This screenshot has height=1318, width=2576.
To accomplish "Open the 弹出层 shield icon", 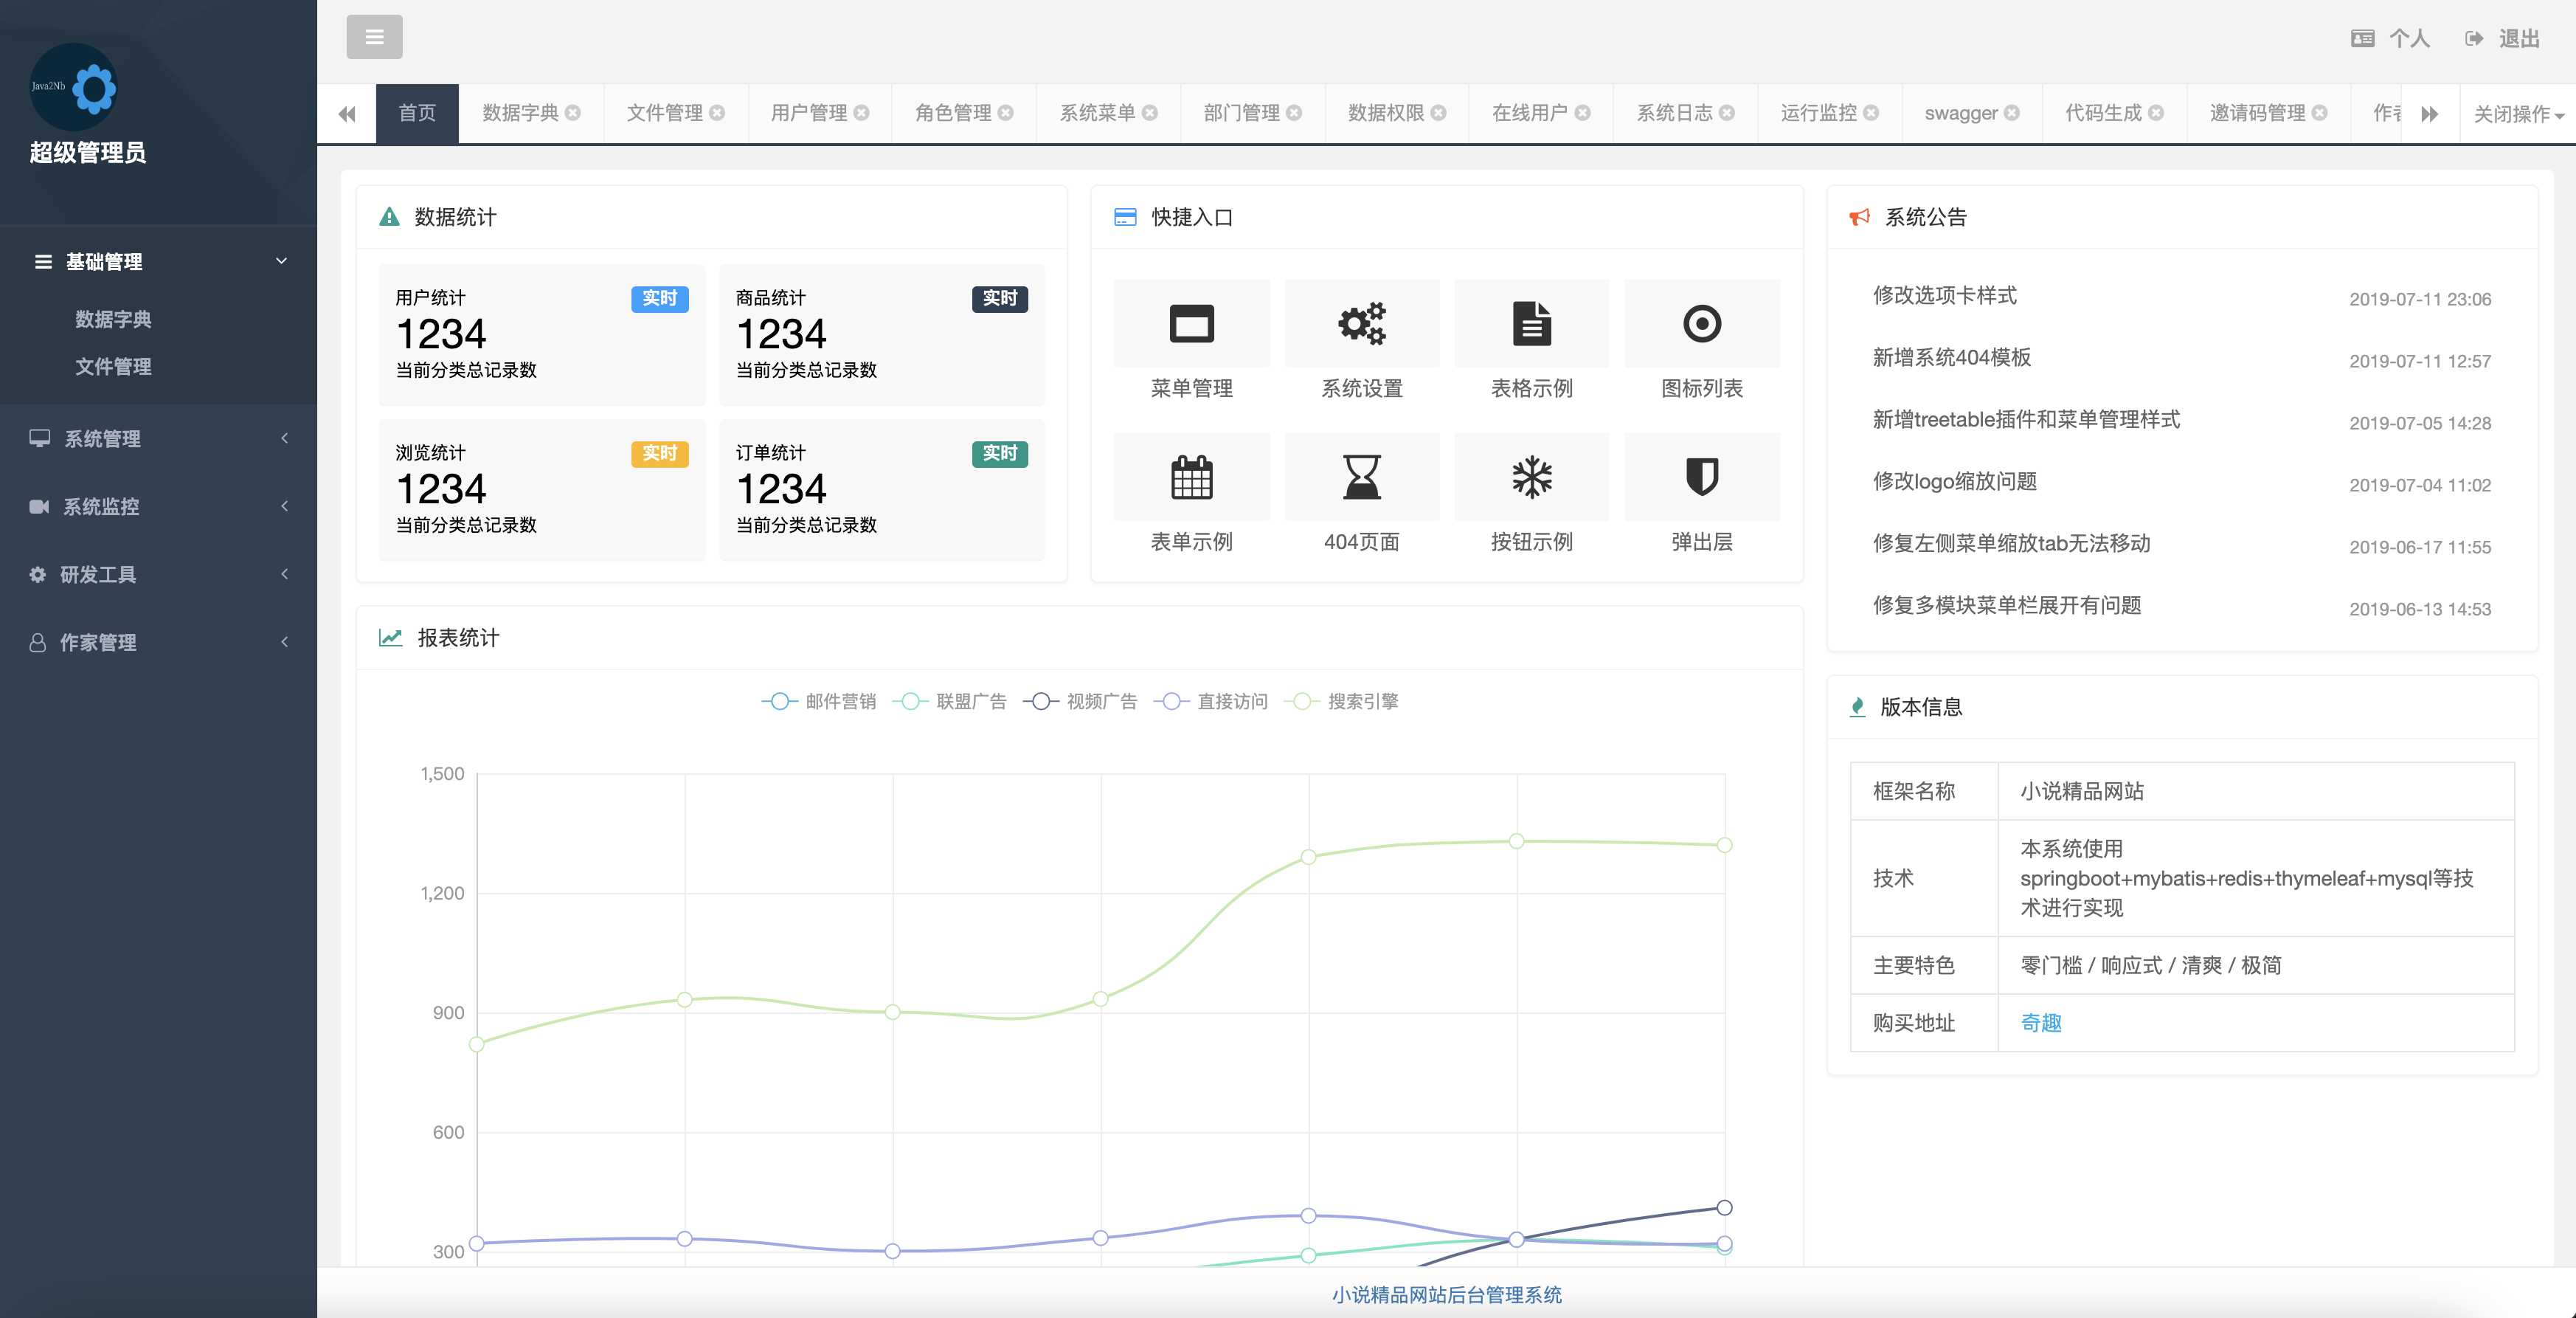I will pyautogui.click(x=1701, y=478).
